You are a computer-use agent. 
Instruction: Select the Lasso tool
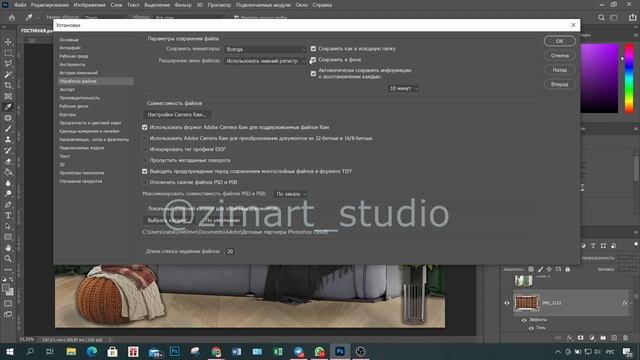click(8, 64)
